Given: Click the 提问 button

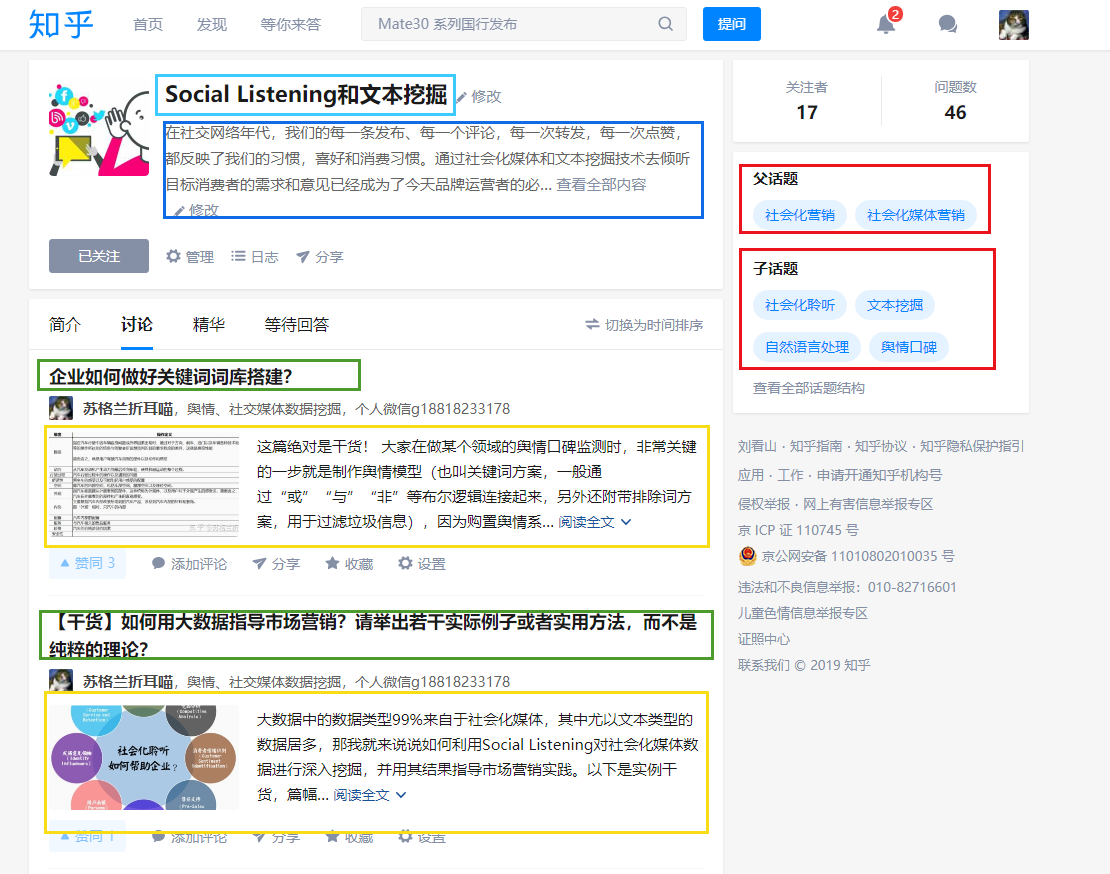Looking at the screenshot, I should (732, 24).
